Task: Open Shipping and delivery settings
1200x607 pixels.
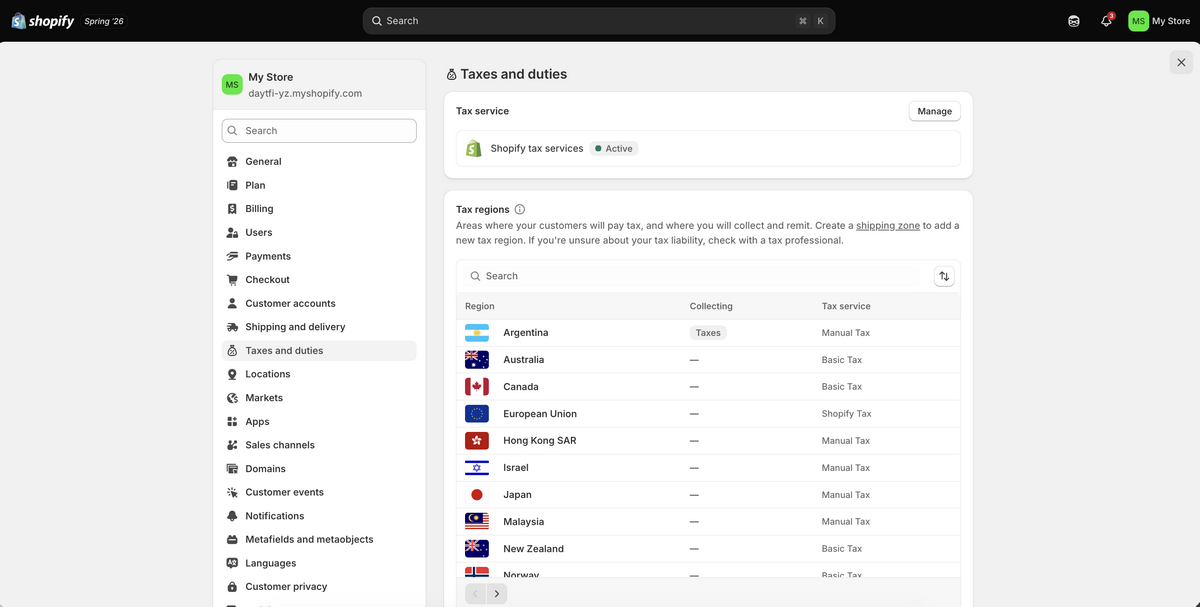Action: (x=319, y=327)
